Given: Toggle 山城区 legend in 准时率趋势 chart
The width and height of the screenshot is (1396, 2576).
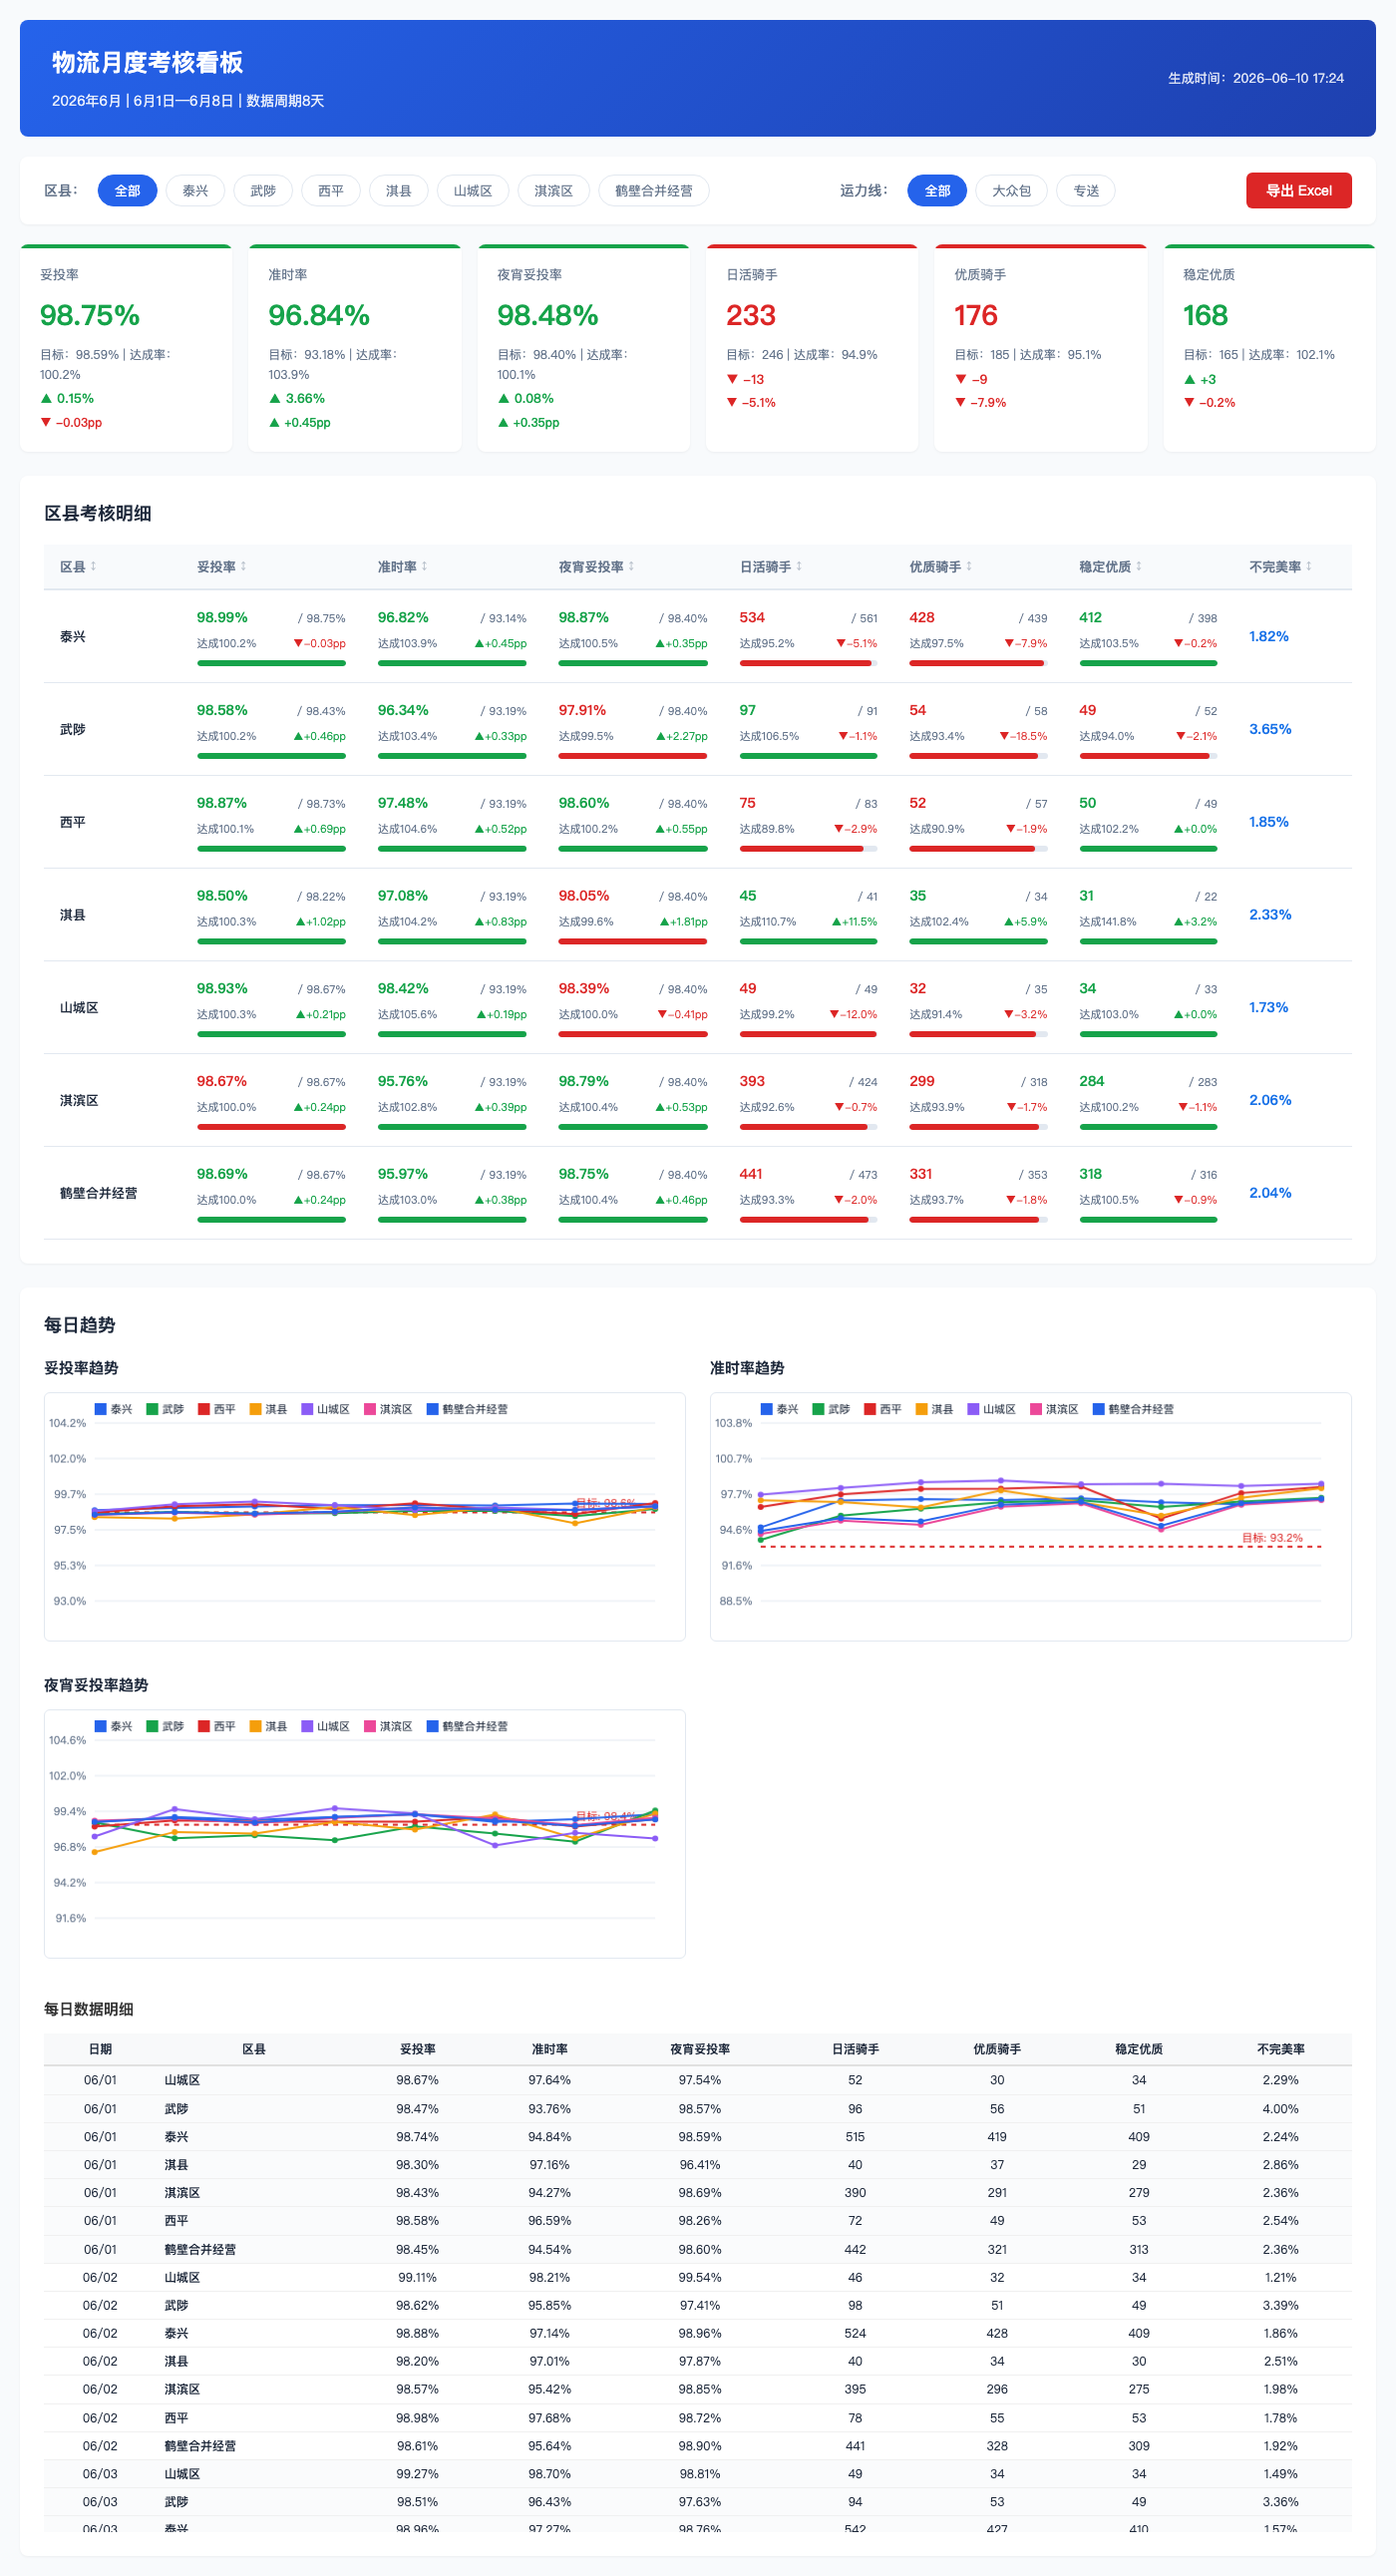Looking at the screenshot, I should click(992, 1409).
